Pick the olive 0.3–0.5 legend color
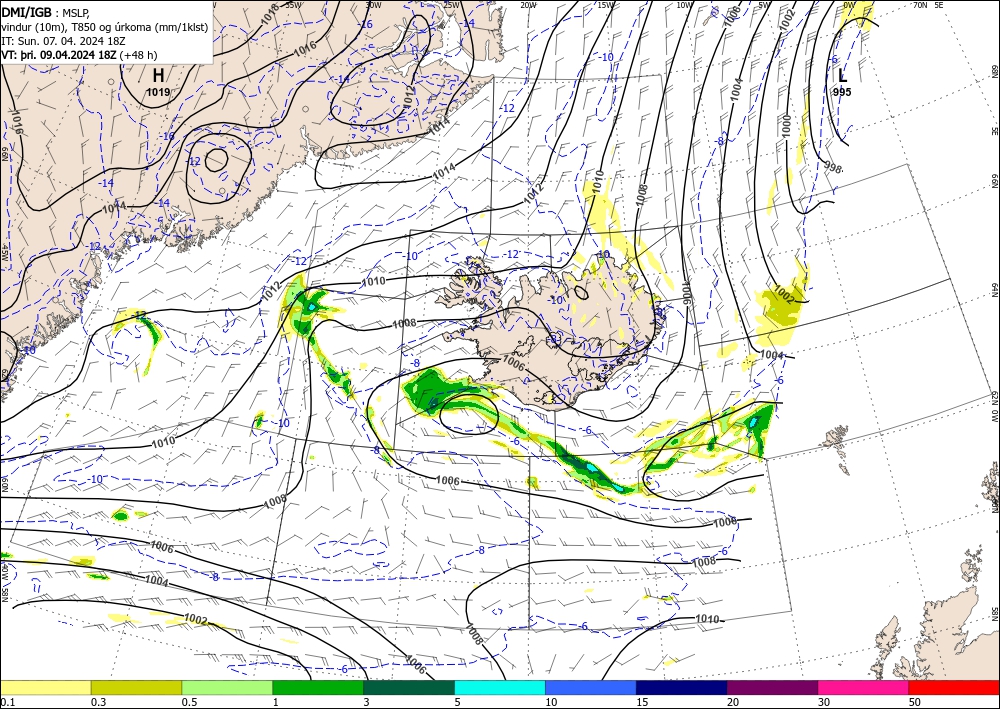The image size is (1000, 709). click(136, 687)
